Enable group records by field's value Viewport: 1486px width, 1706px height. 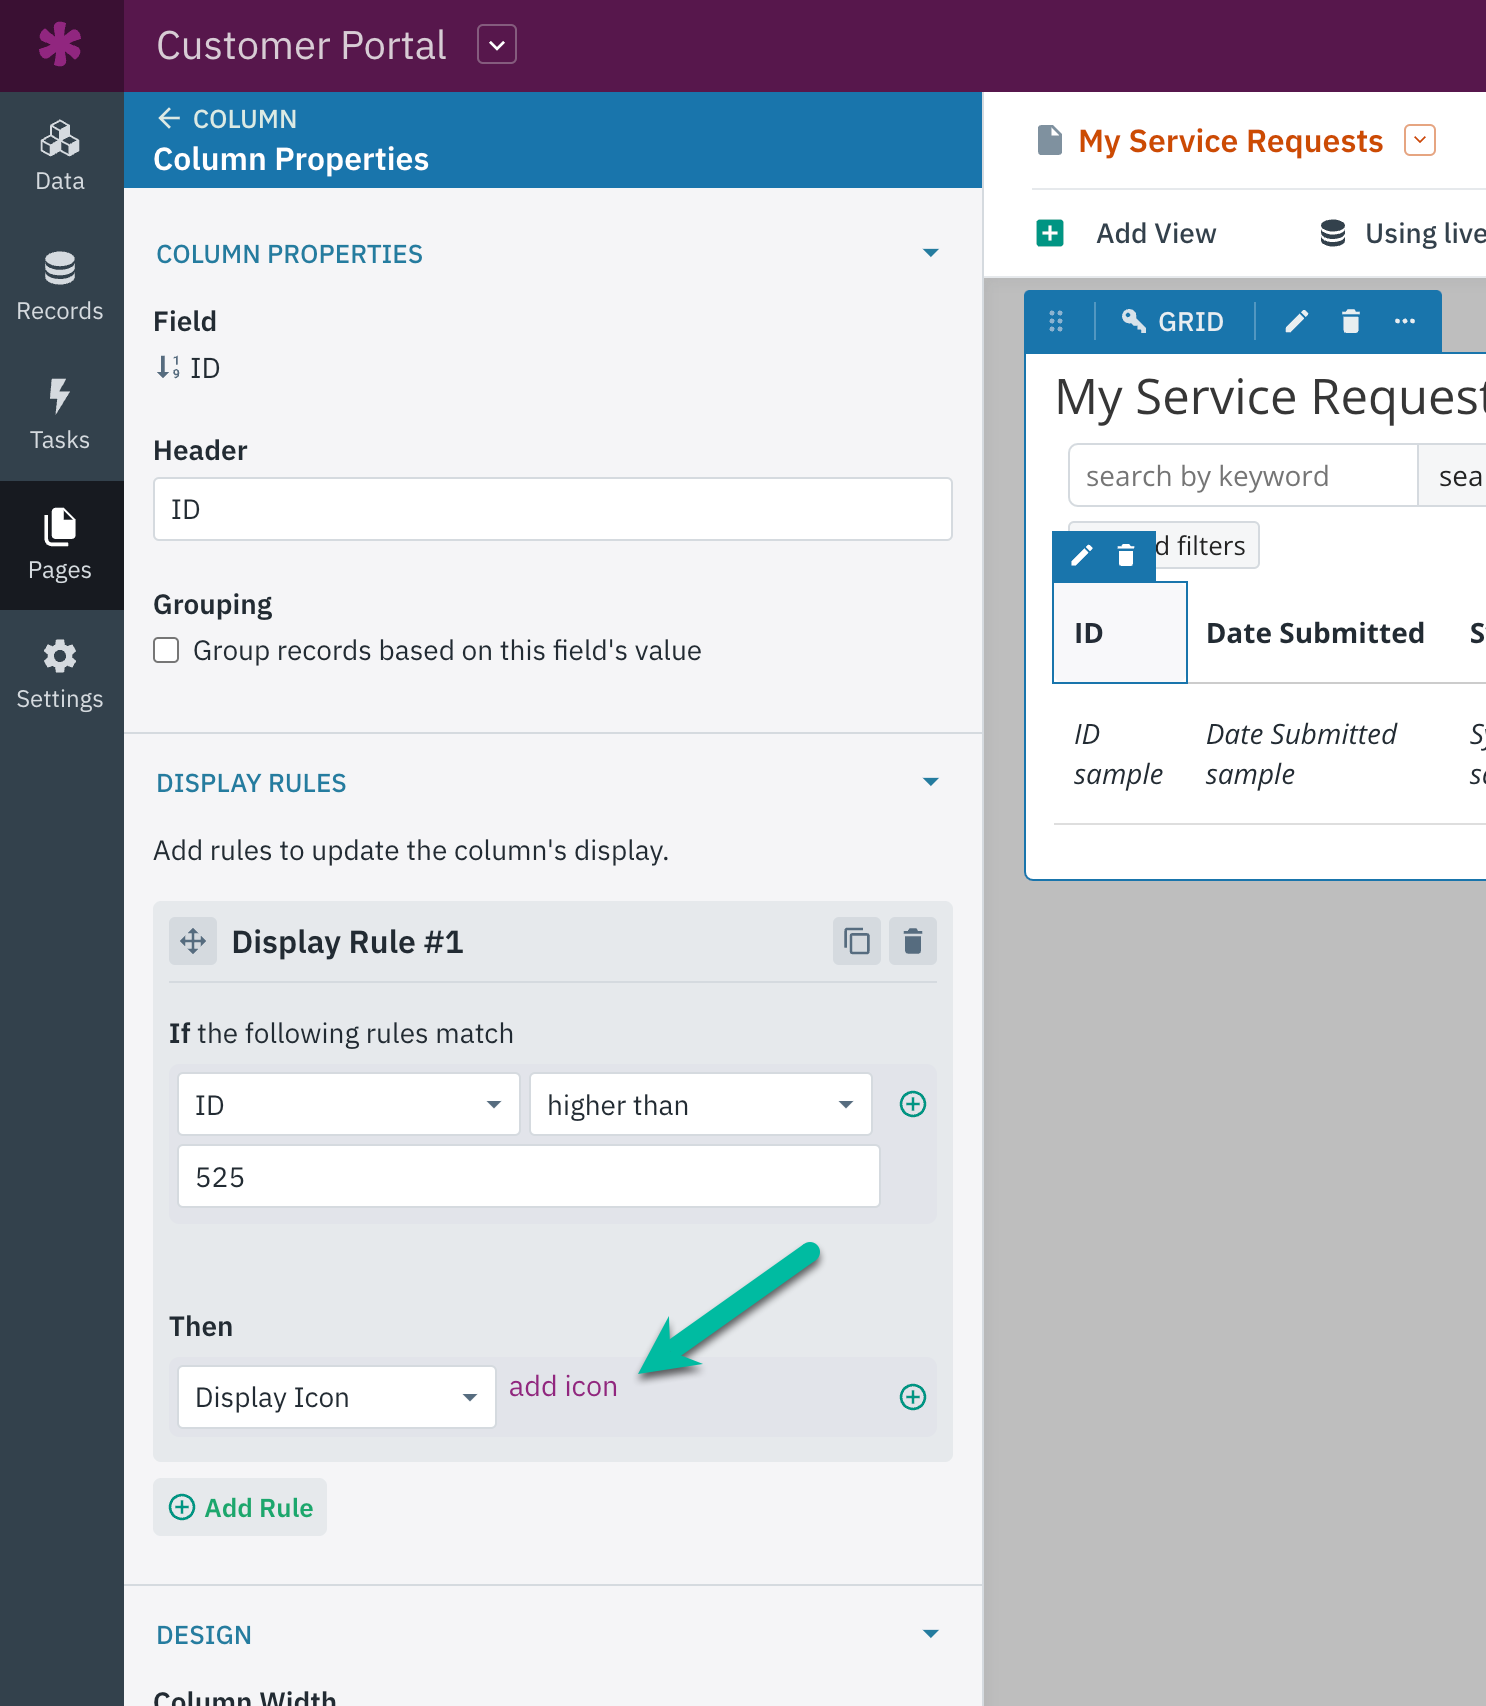[x=167, y=651]
